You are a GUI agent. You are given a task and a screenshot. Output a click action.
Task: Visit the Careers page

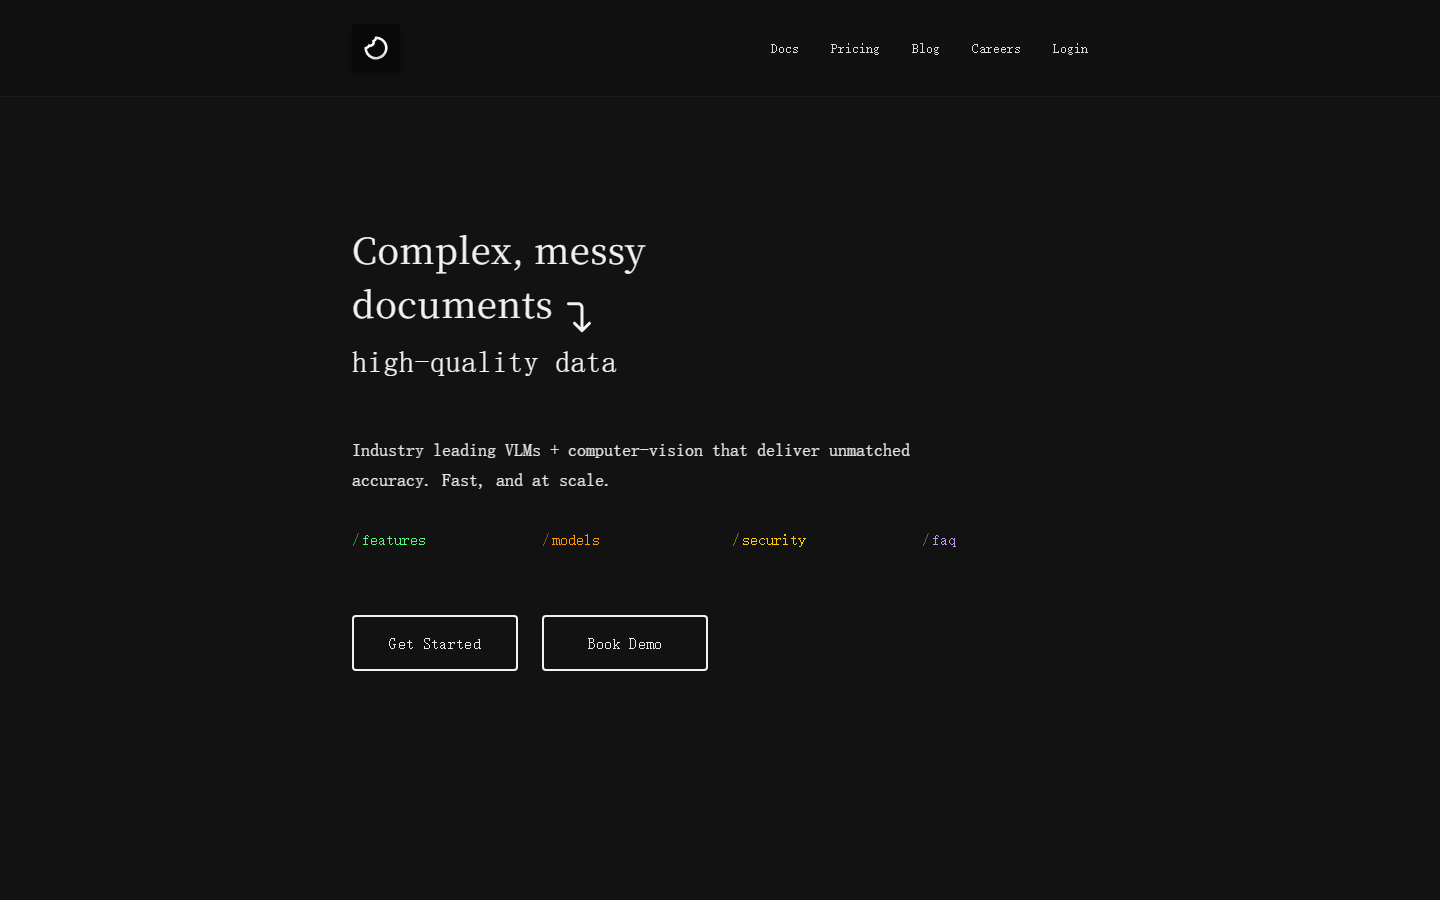coord(996,49)
